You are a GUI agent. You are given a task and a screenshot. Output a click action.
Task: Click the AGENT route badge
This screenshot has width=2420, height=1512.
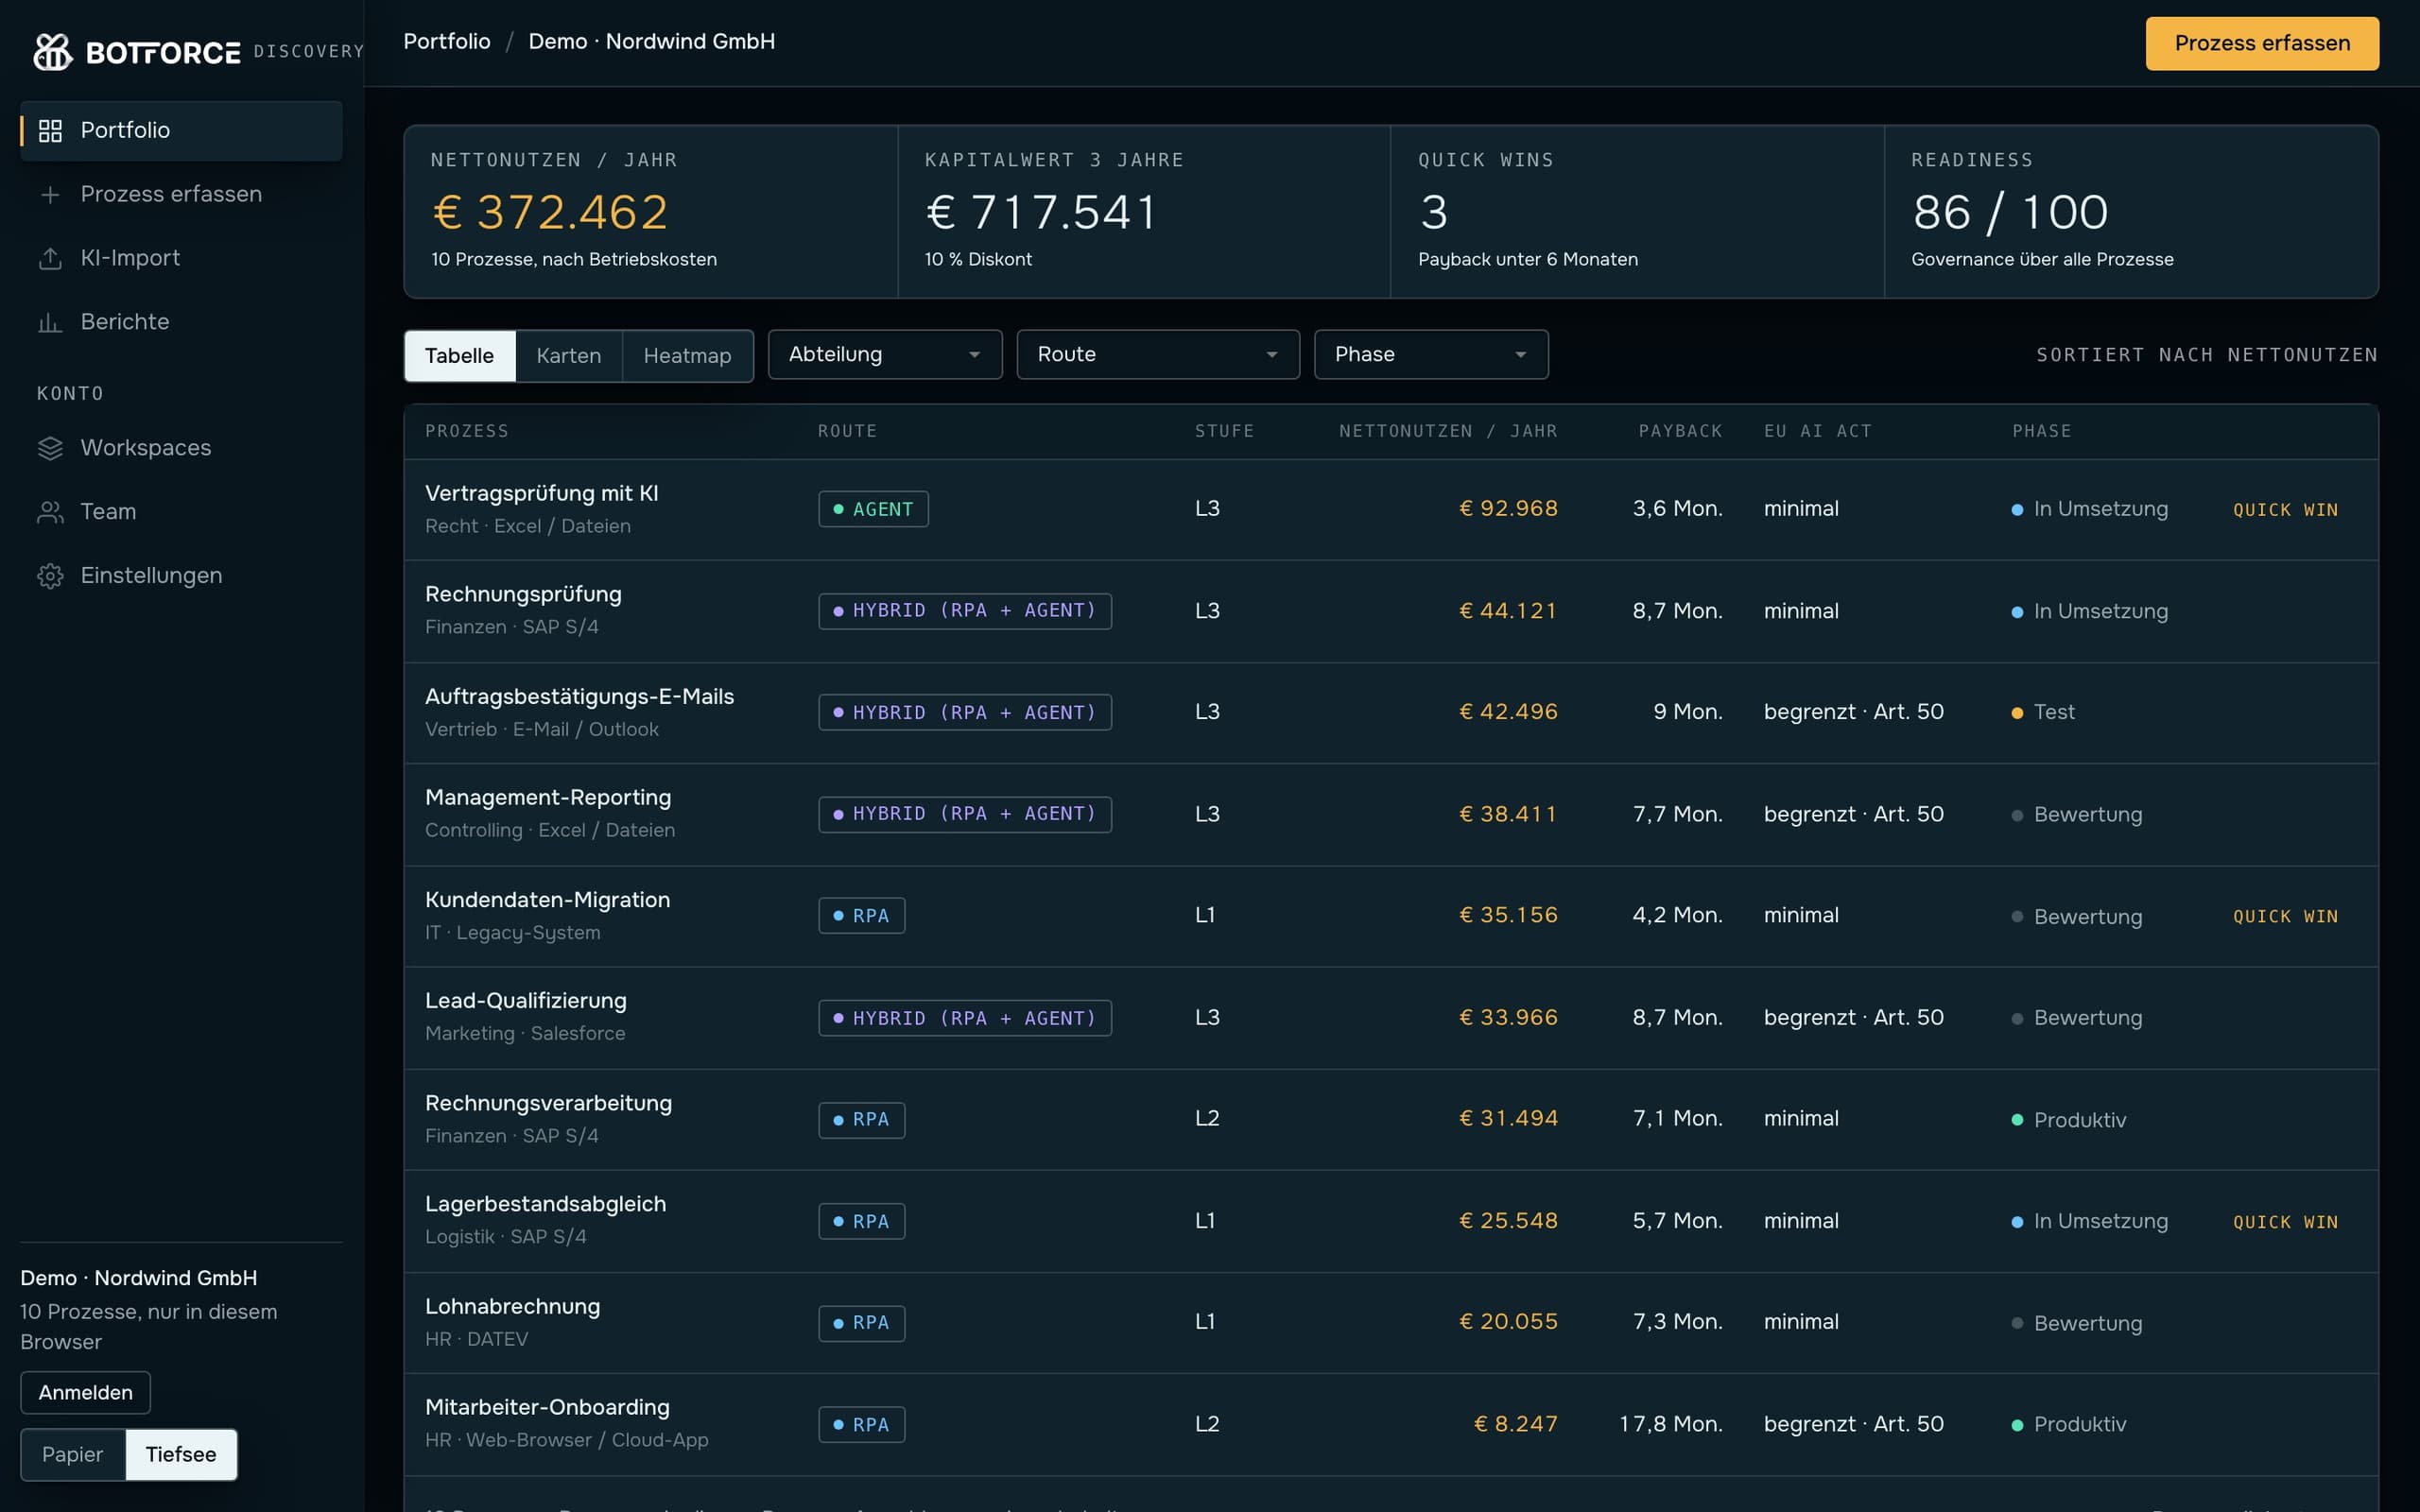click(x=873, y=509)
